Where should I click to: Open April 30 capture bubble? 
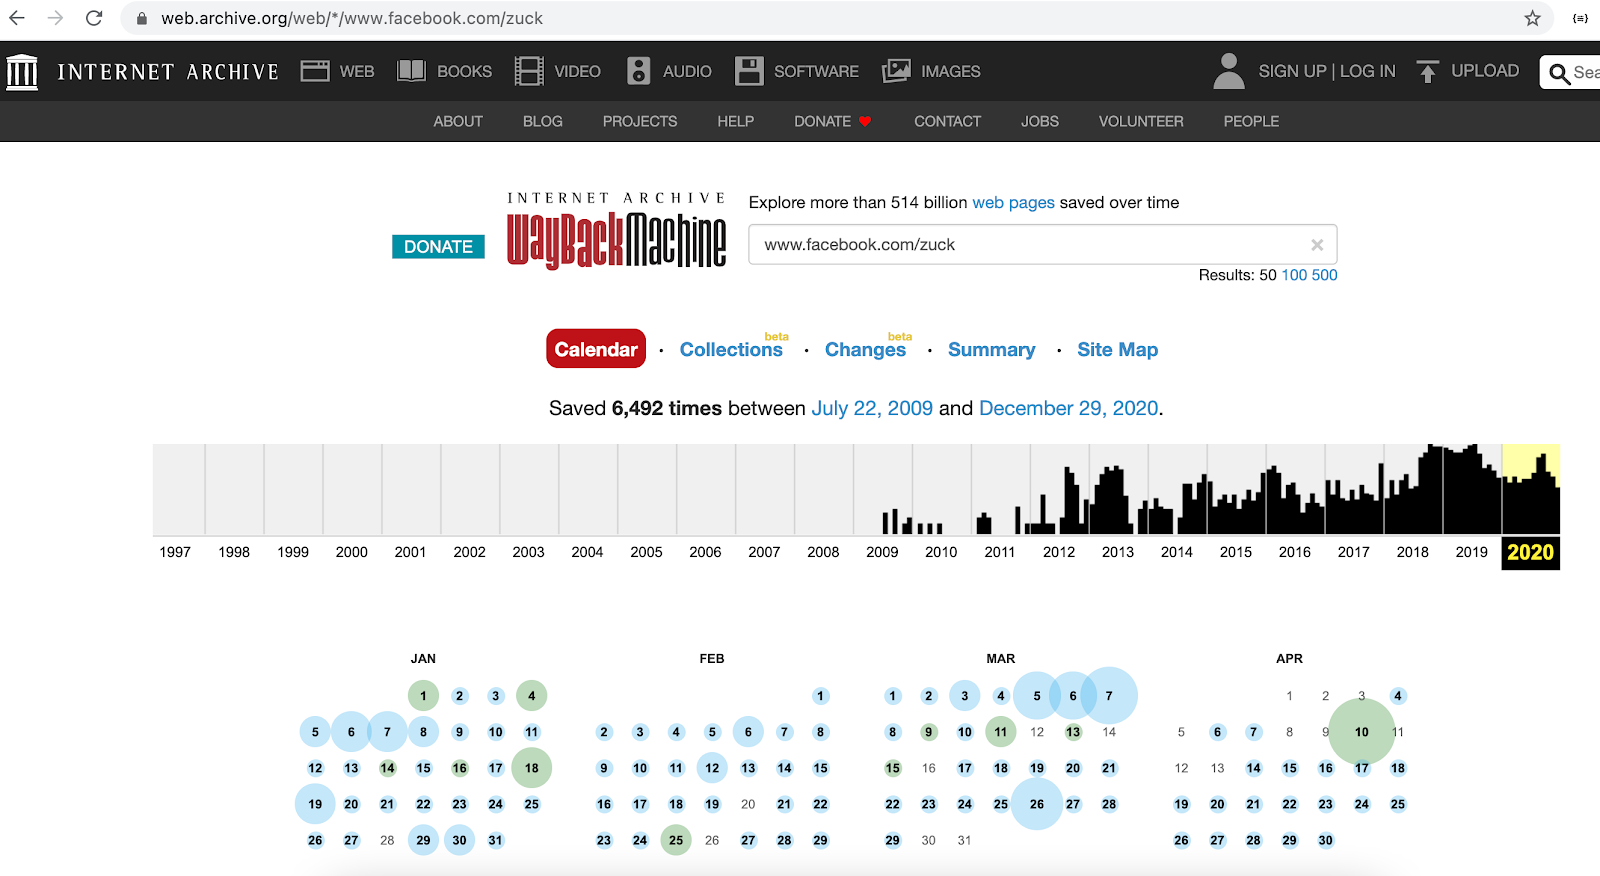pos(1326,840)
